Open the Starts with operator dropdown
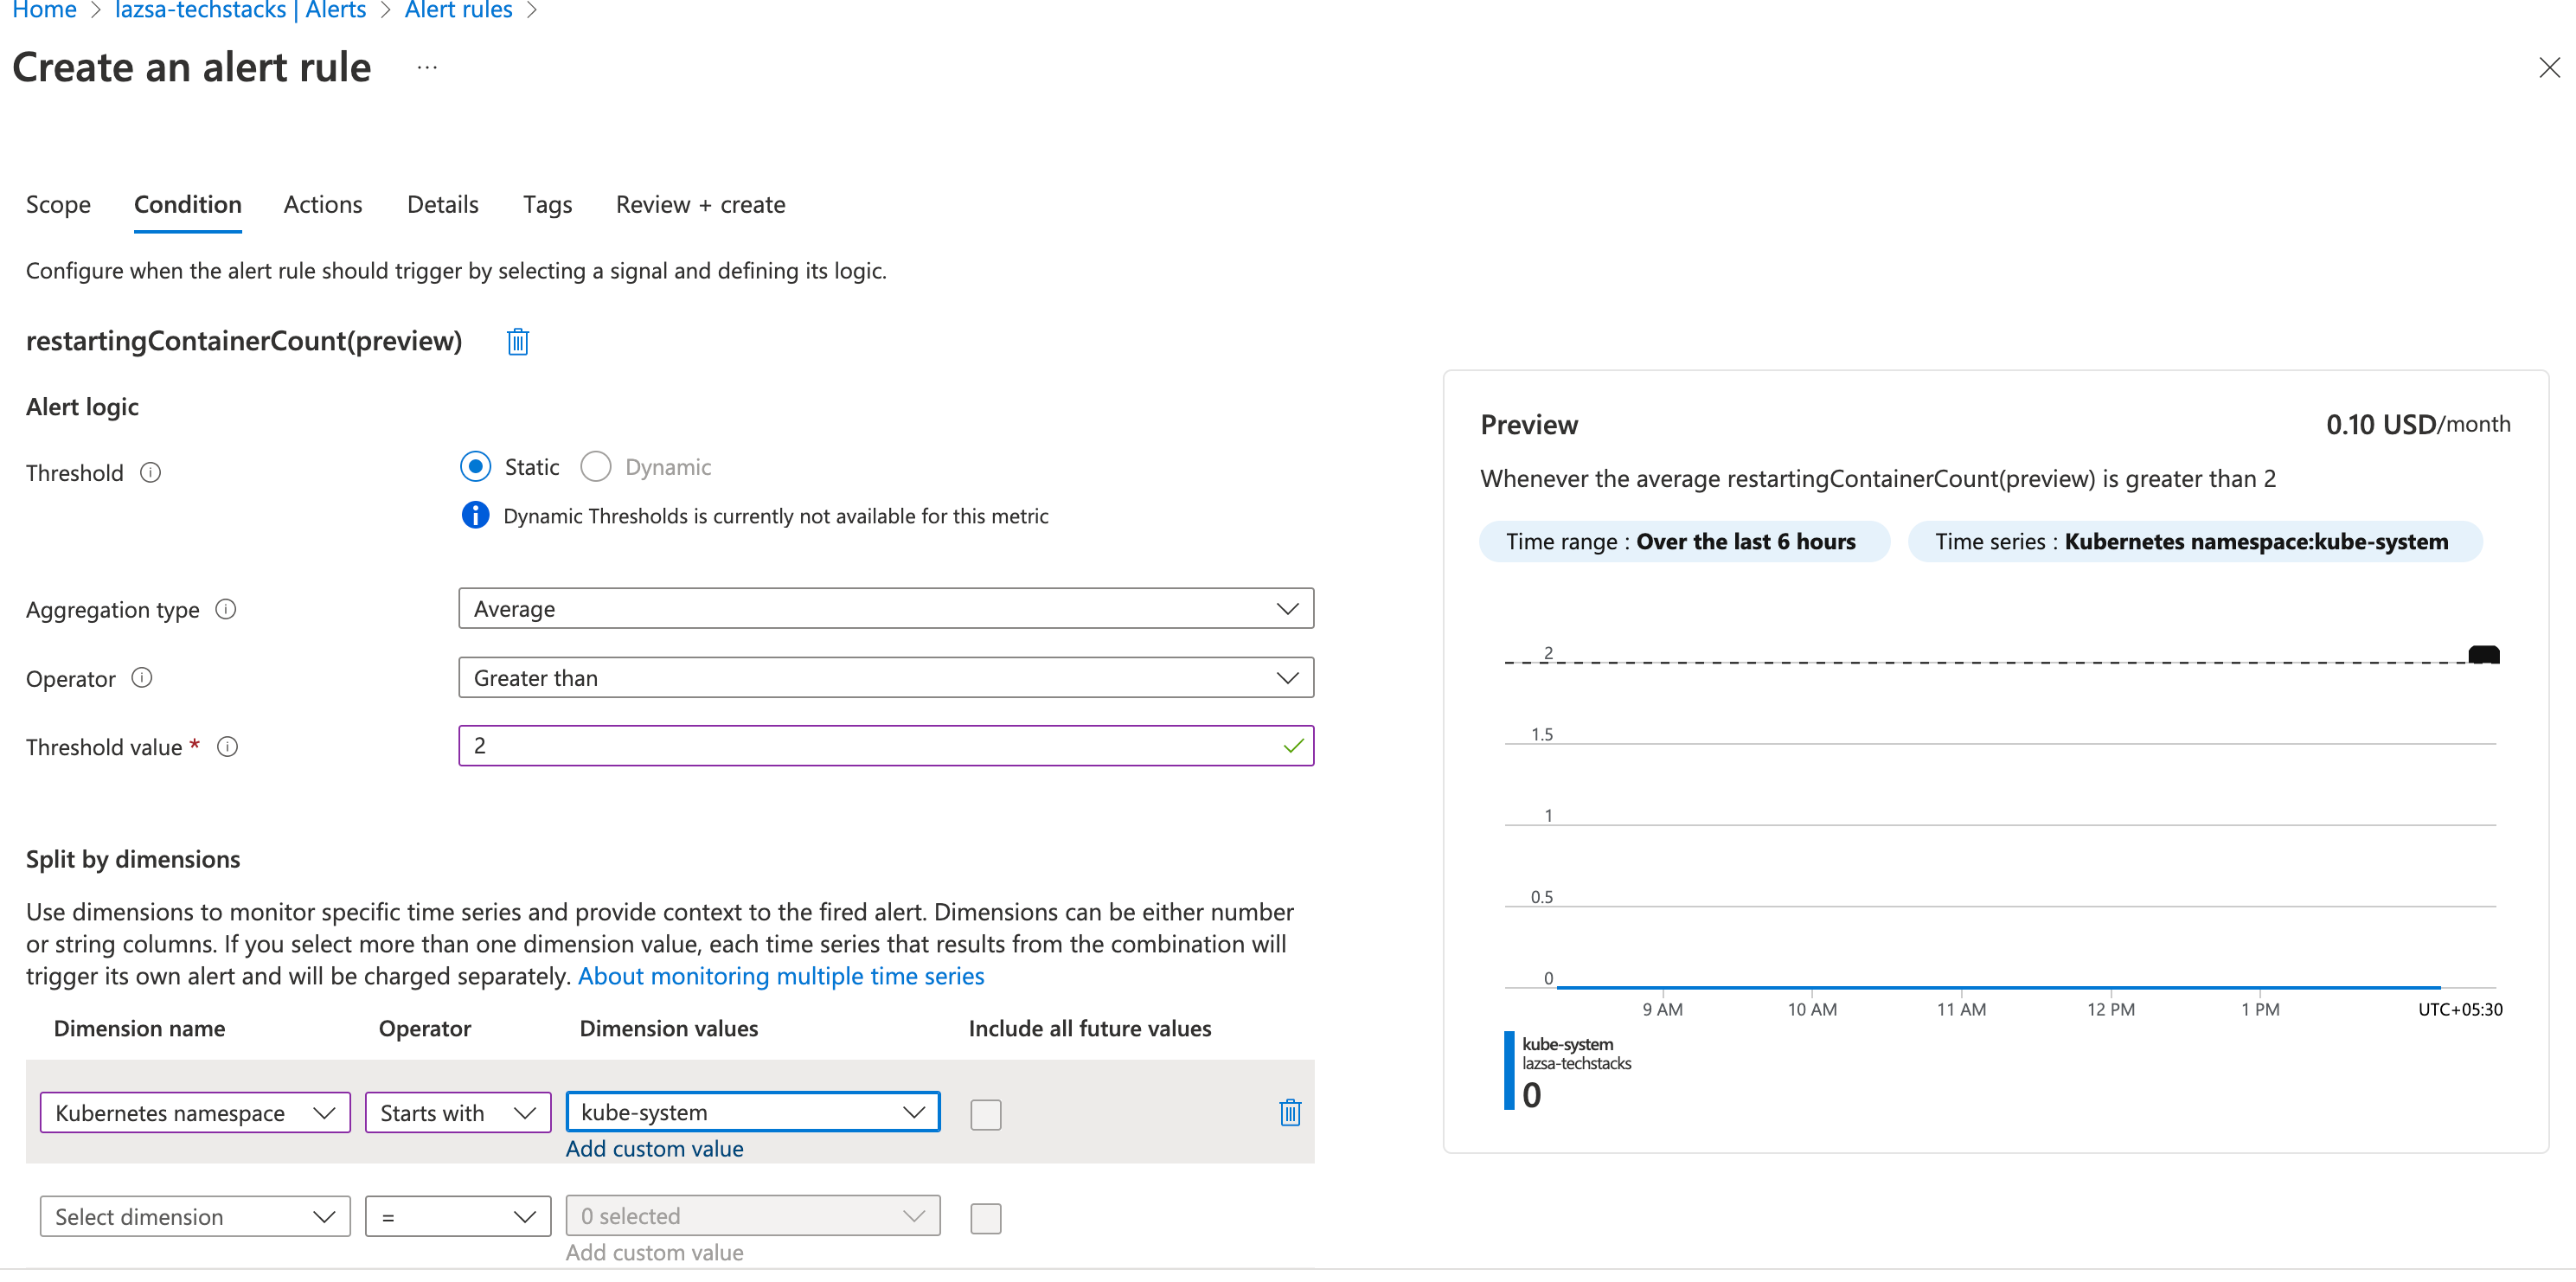Screen dimensions: 2576x1282 click(458, 1112)
